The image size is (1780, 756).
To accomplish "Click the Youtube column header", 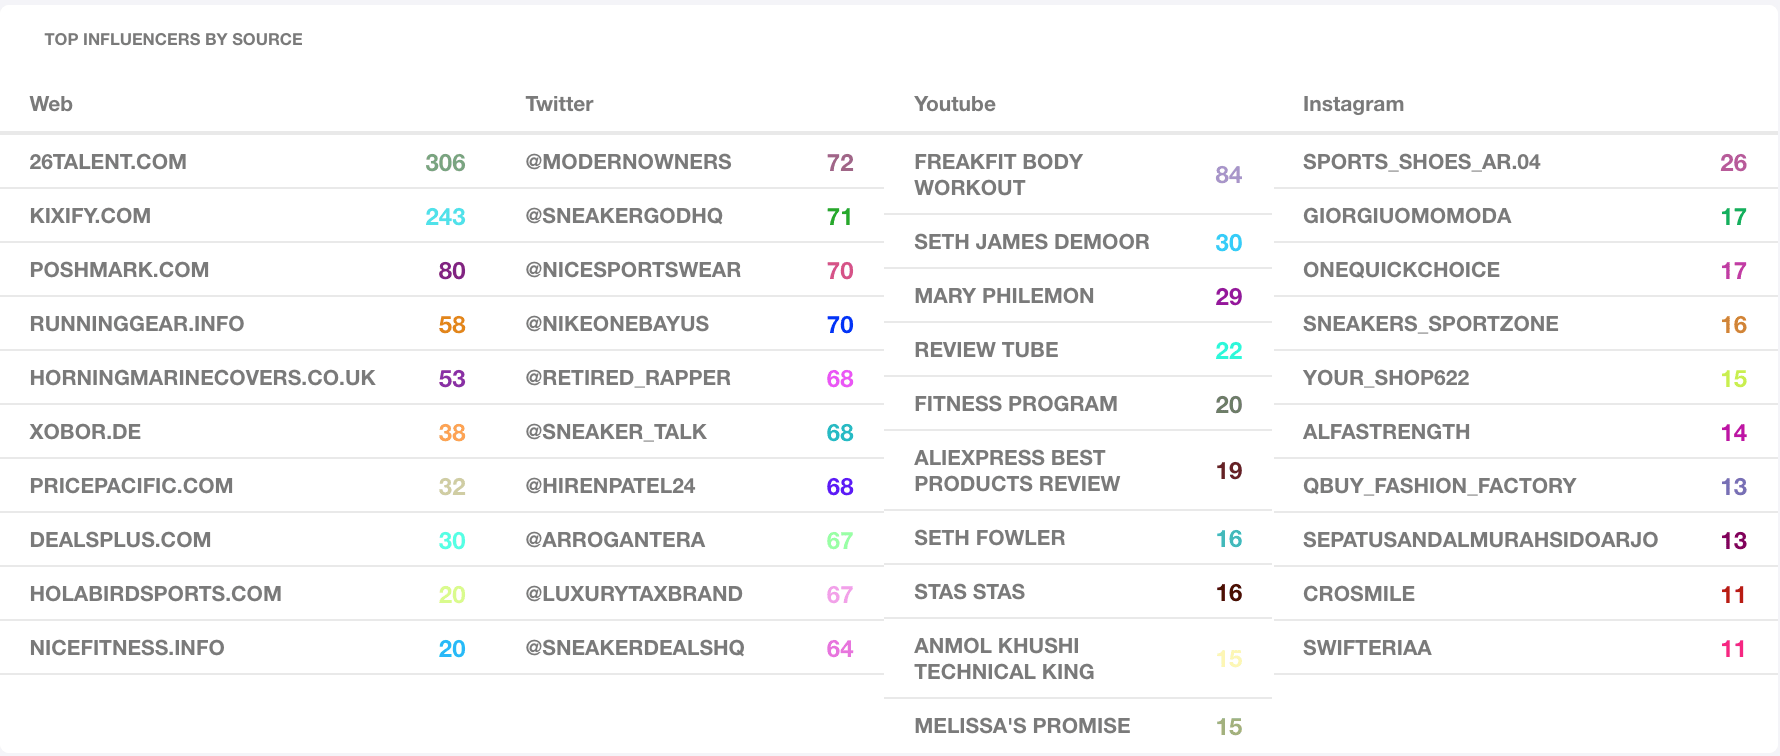I will point(954,104).
